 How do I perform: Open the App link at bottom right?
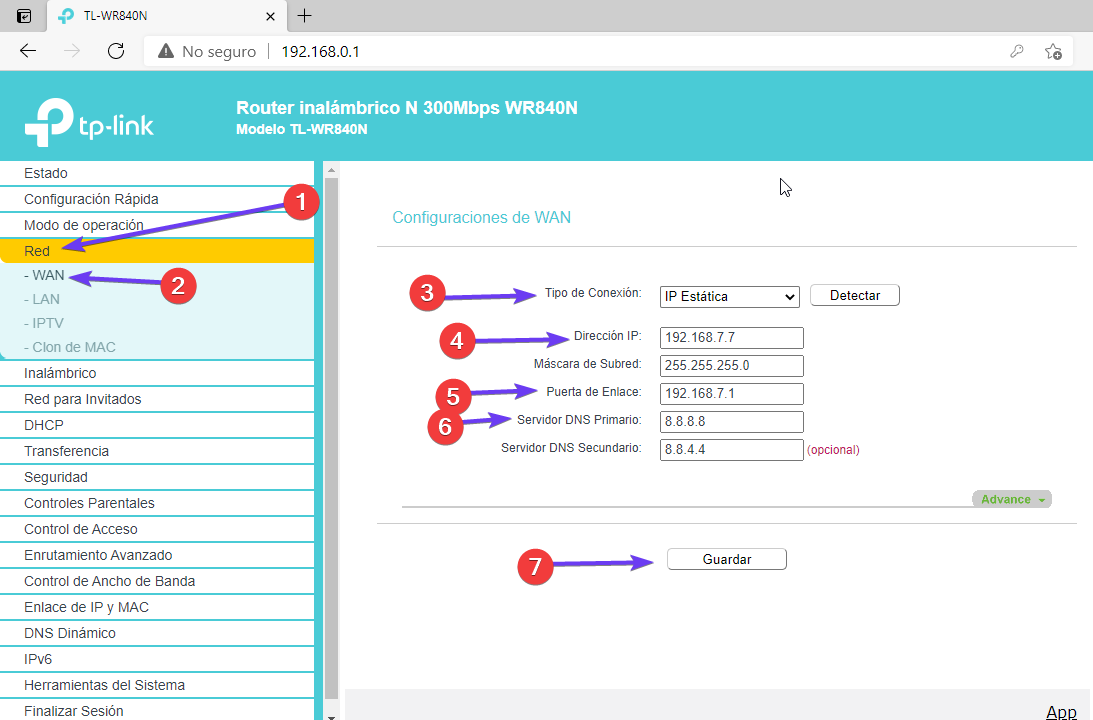pyautogui.click(x=1061, y=711)
